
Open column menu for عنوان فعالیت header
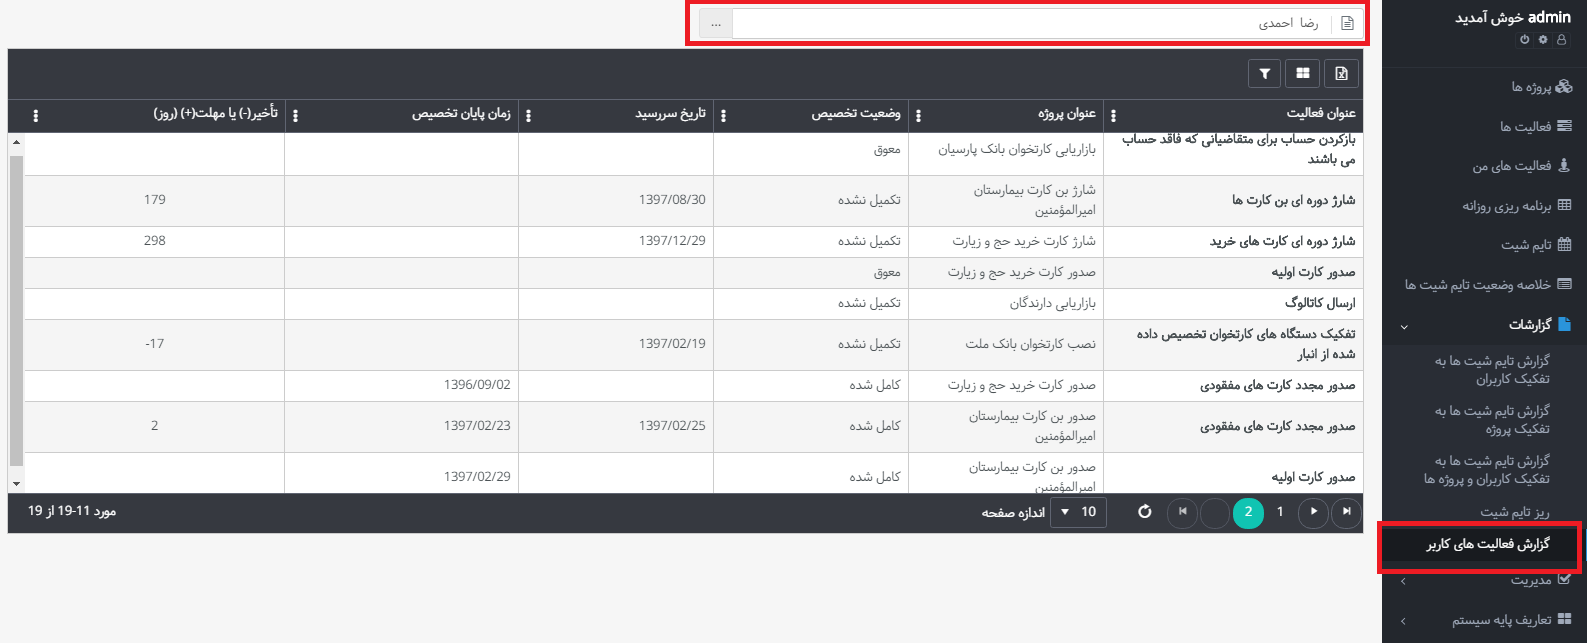coord(1114,116)
